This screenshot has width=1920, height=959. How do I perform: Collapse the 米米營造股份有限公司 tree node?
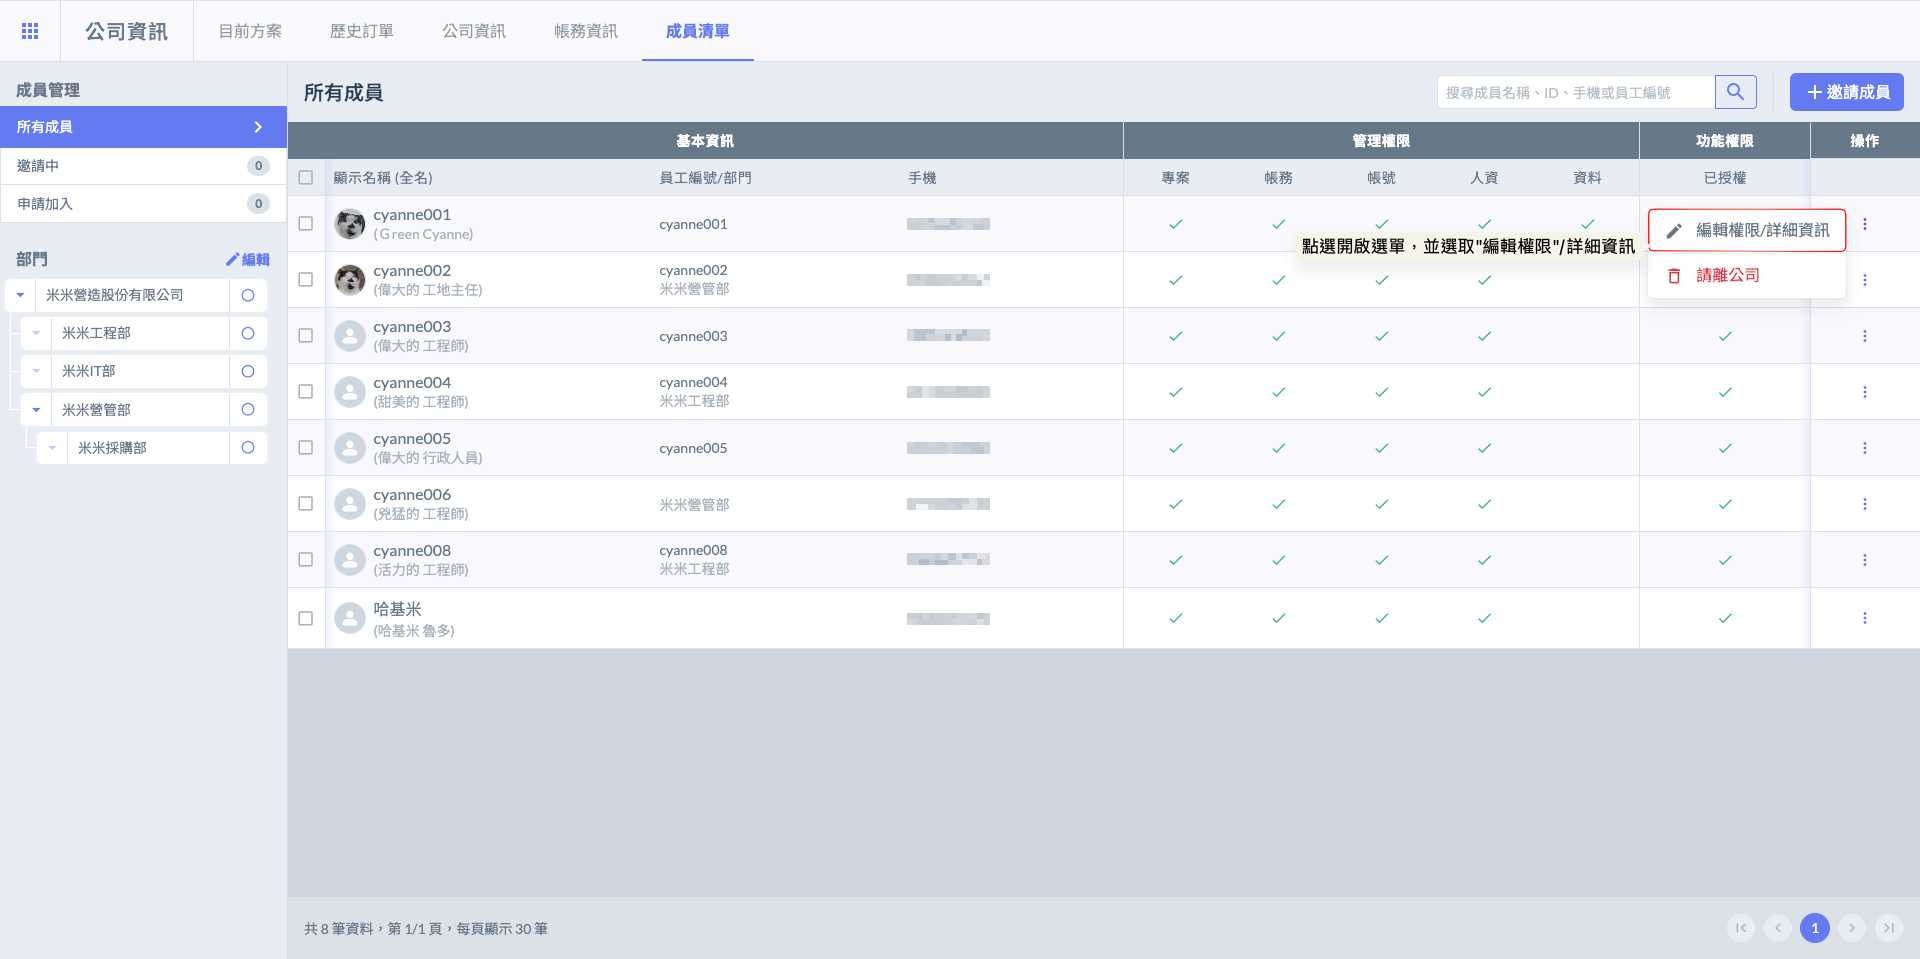(x=20, y=295)
